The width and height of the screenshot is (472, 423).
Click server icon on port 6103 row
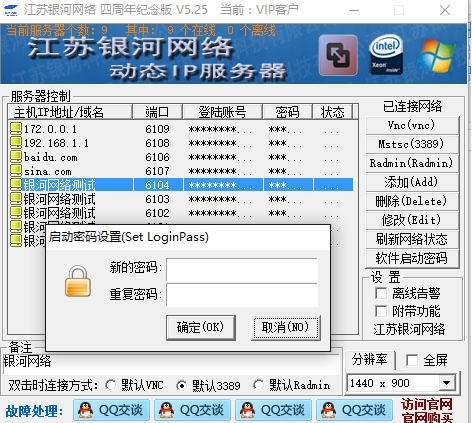(x=15, y=199)
